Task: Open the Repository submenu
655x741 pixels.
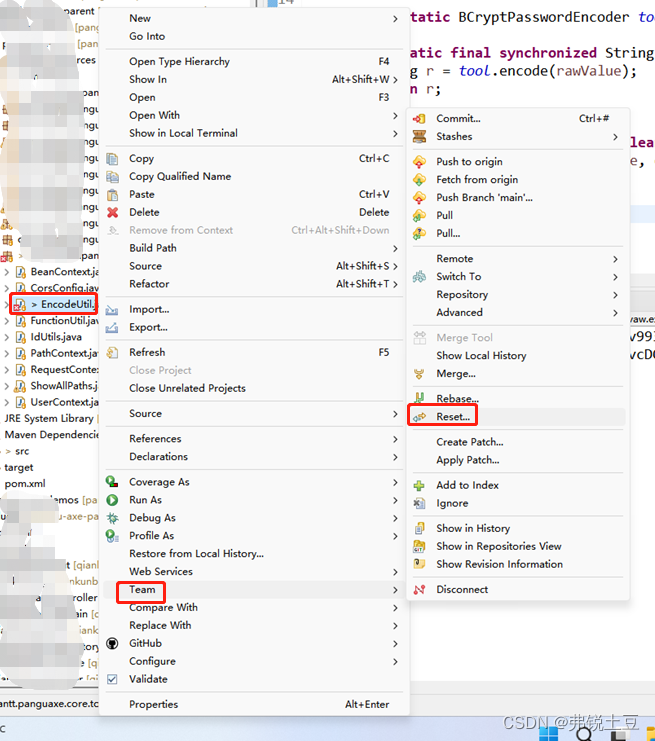Action: click(518, 295)
